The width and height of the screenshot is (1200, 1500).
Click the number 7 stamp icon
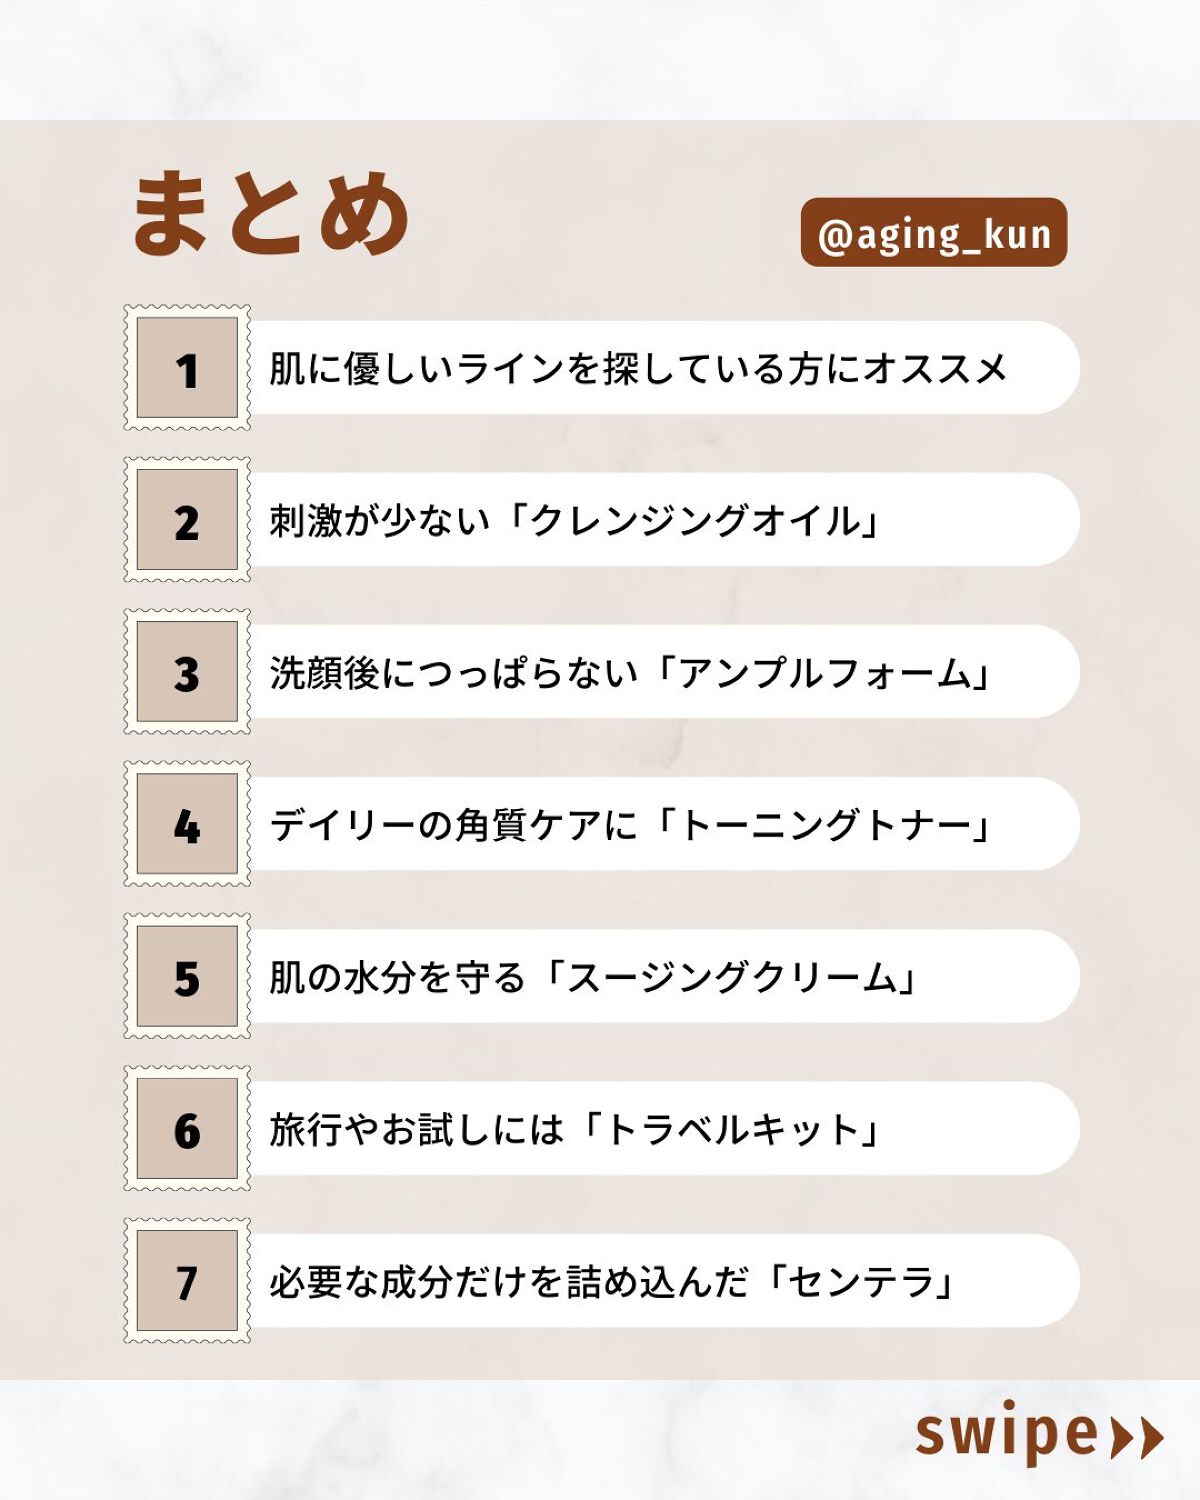click(187, 1281)
